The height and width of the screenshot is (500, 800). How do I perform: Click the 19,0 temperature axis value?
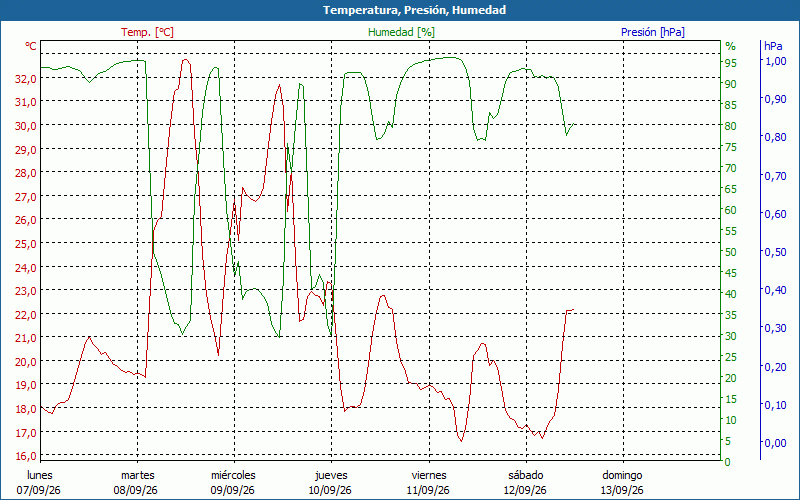click(27, 385)
